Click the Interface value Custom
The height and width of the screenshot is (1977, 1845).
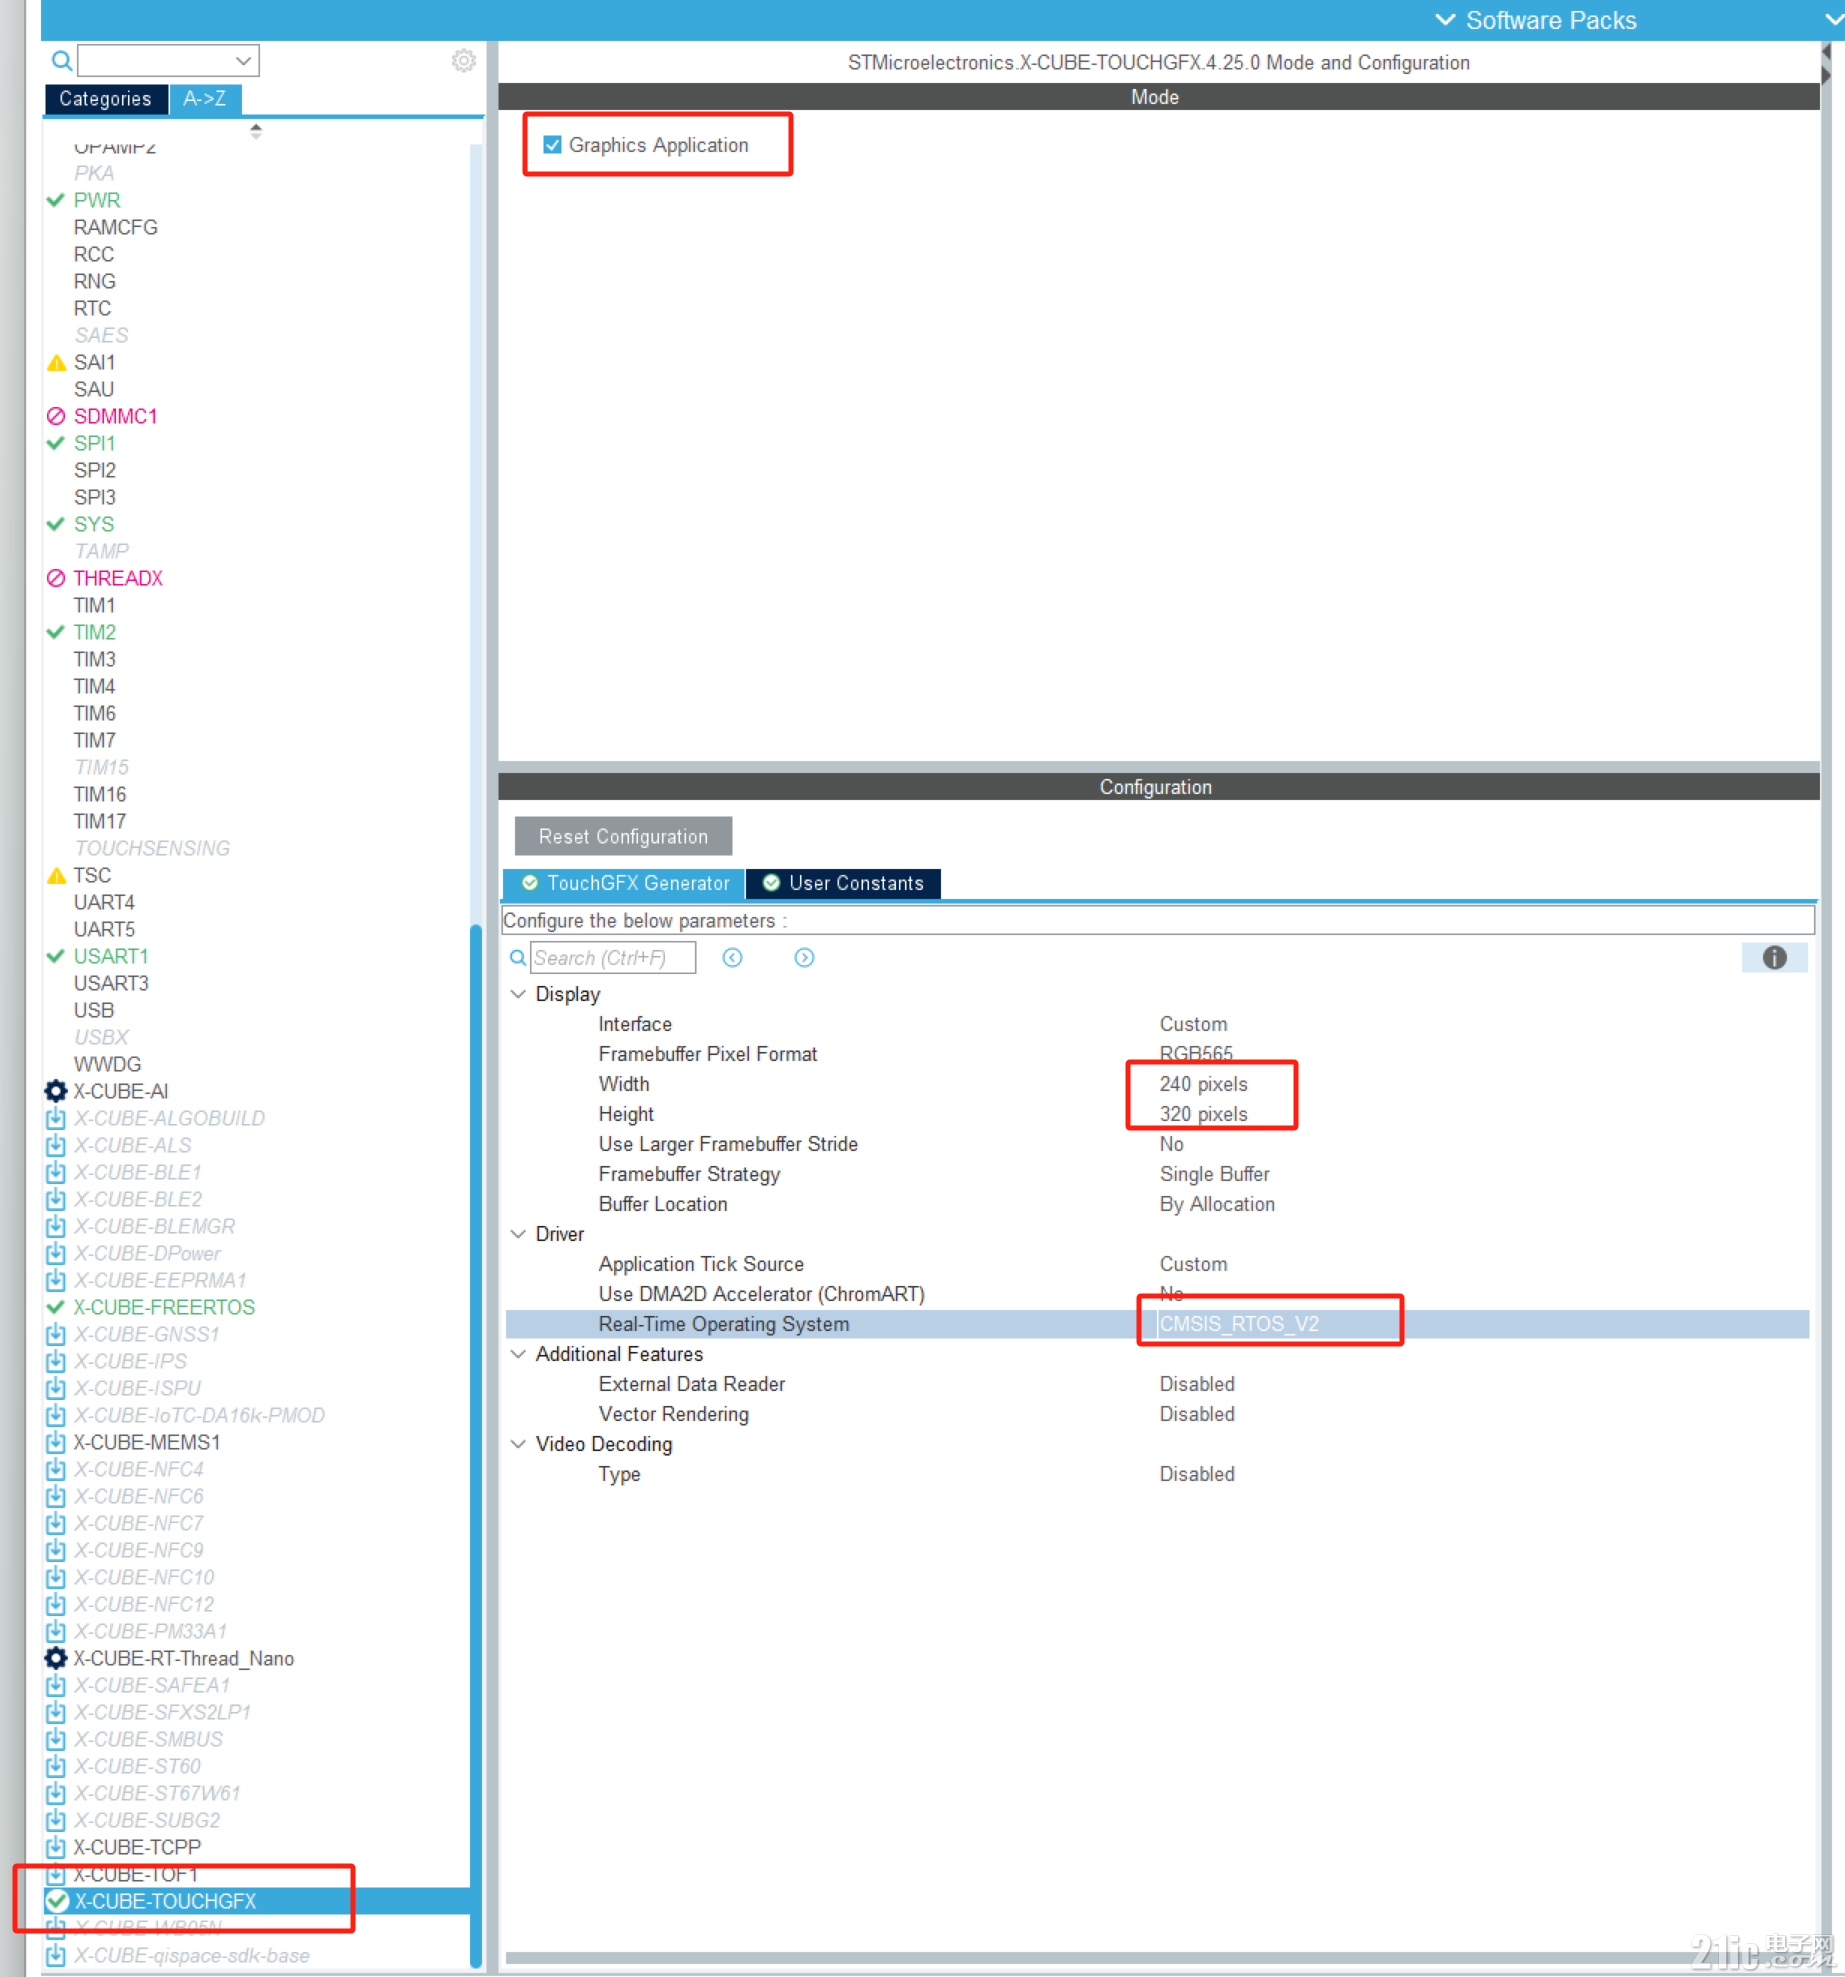1193,1023
